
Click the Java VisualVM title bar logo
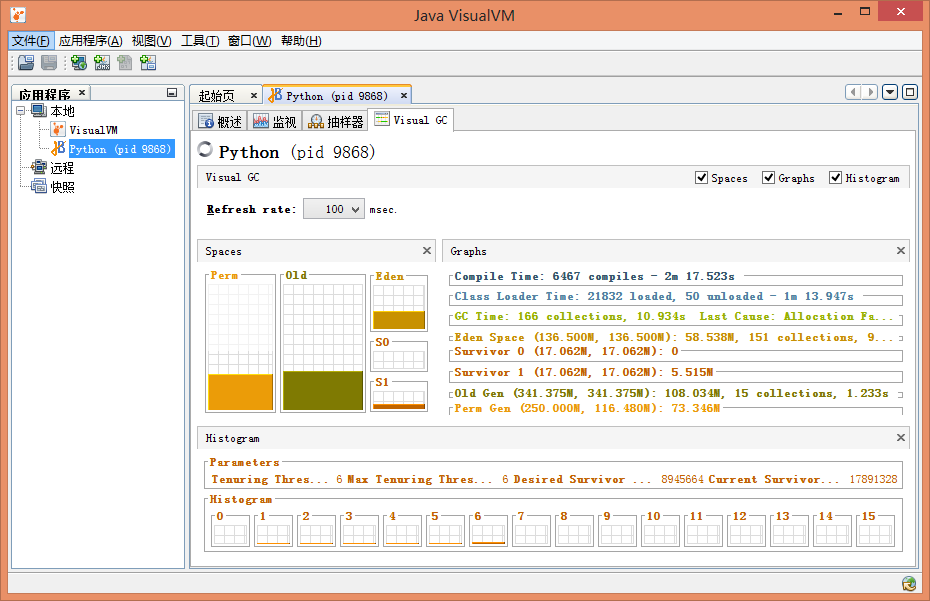[18, 15]
